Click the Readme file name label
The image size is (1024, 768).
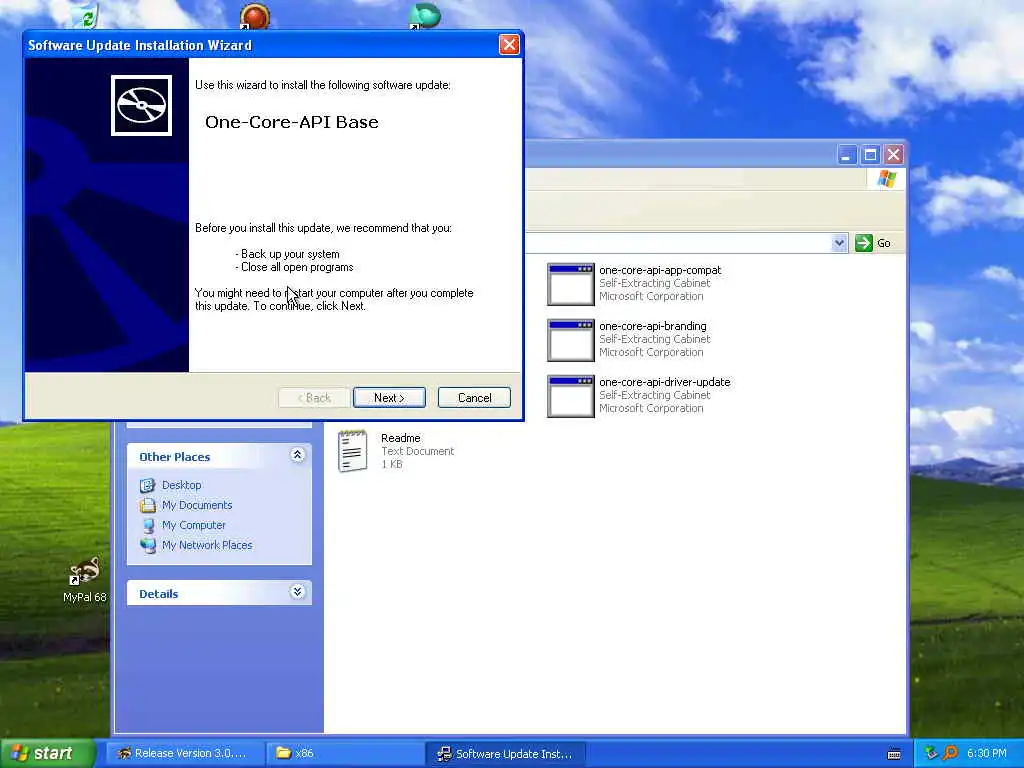400,438
